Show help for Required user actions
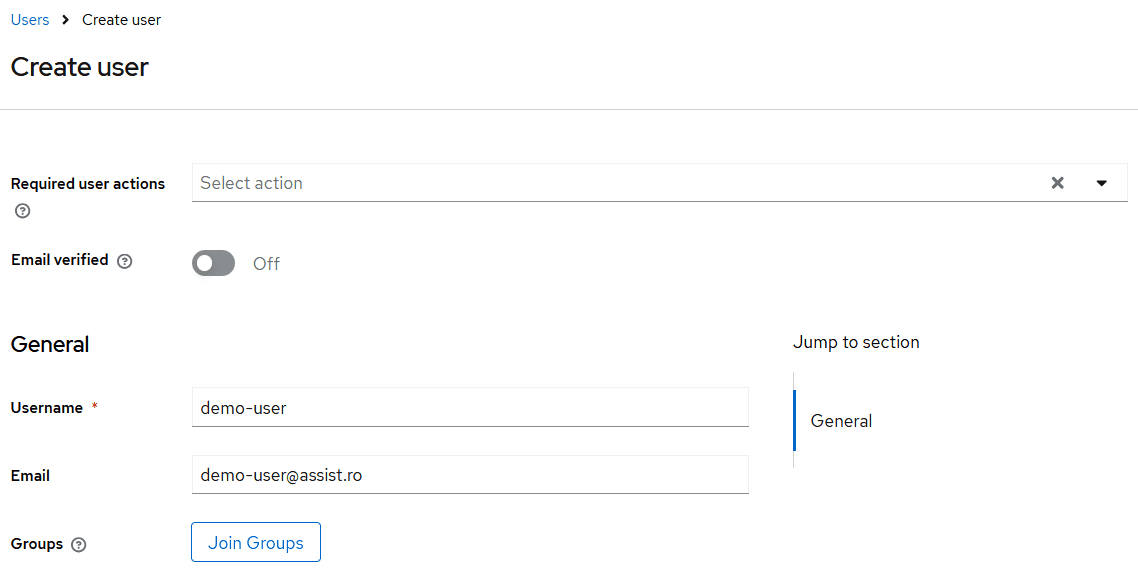 (x=21, y=210)
